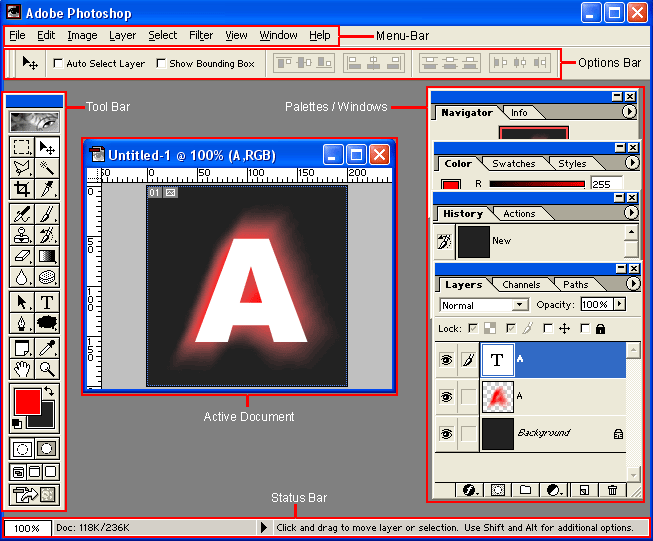Screen dimensions: 653x541
Task: Select the Hand tool
Action: click(x=22, y=369)
